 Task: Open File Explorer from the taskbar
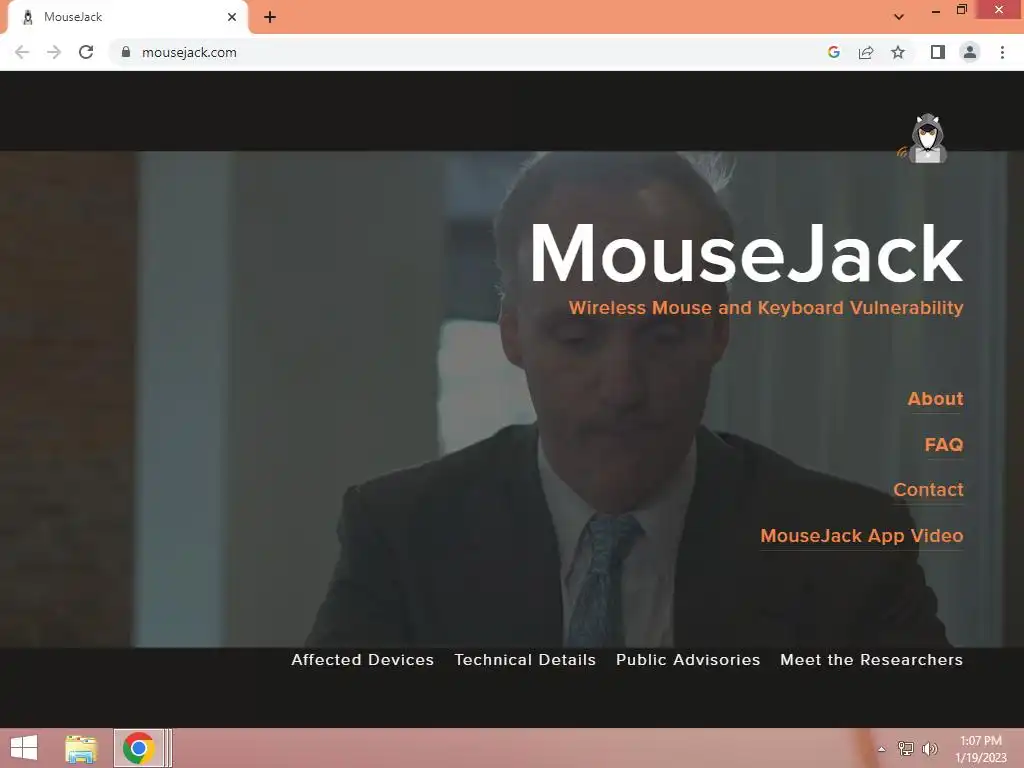pyautogui.click(x=81, y=748)
